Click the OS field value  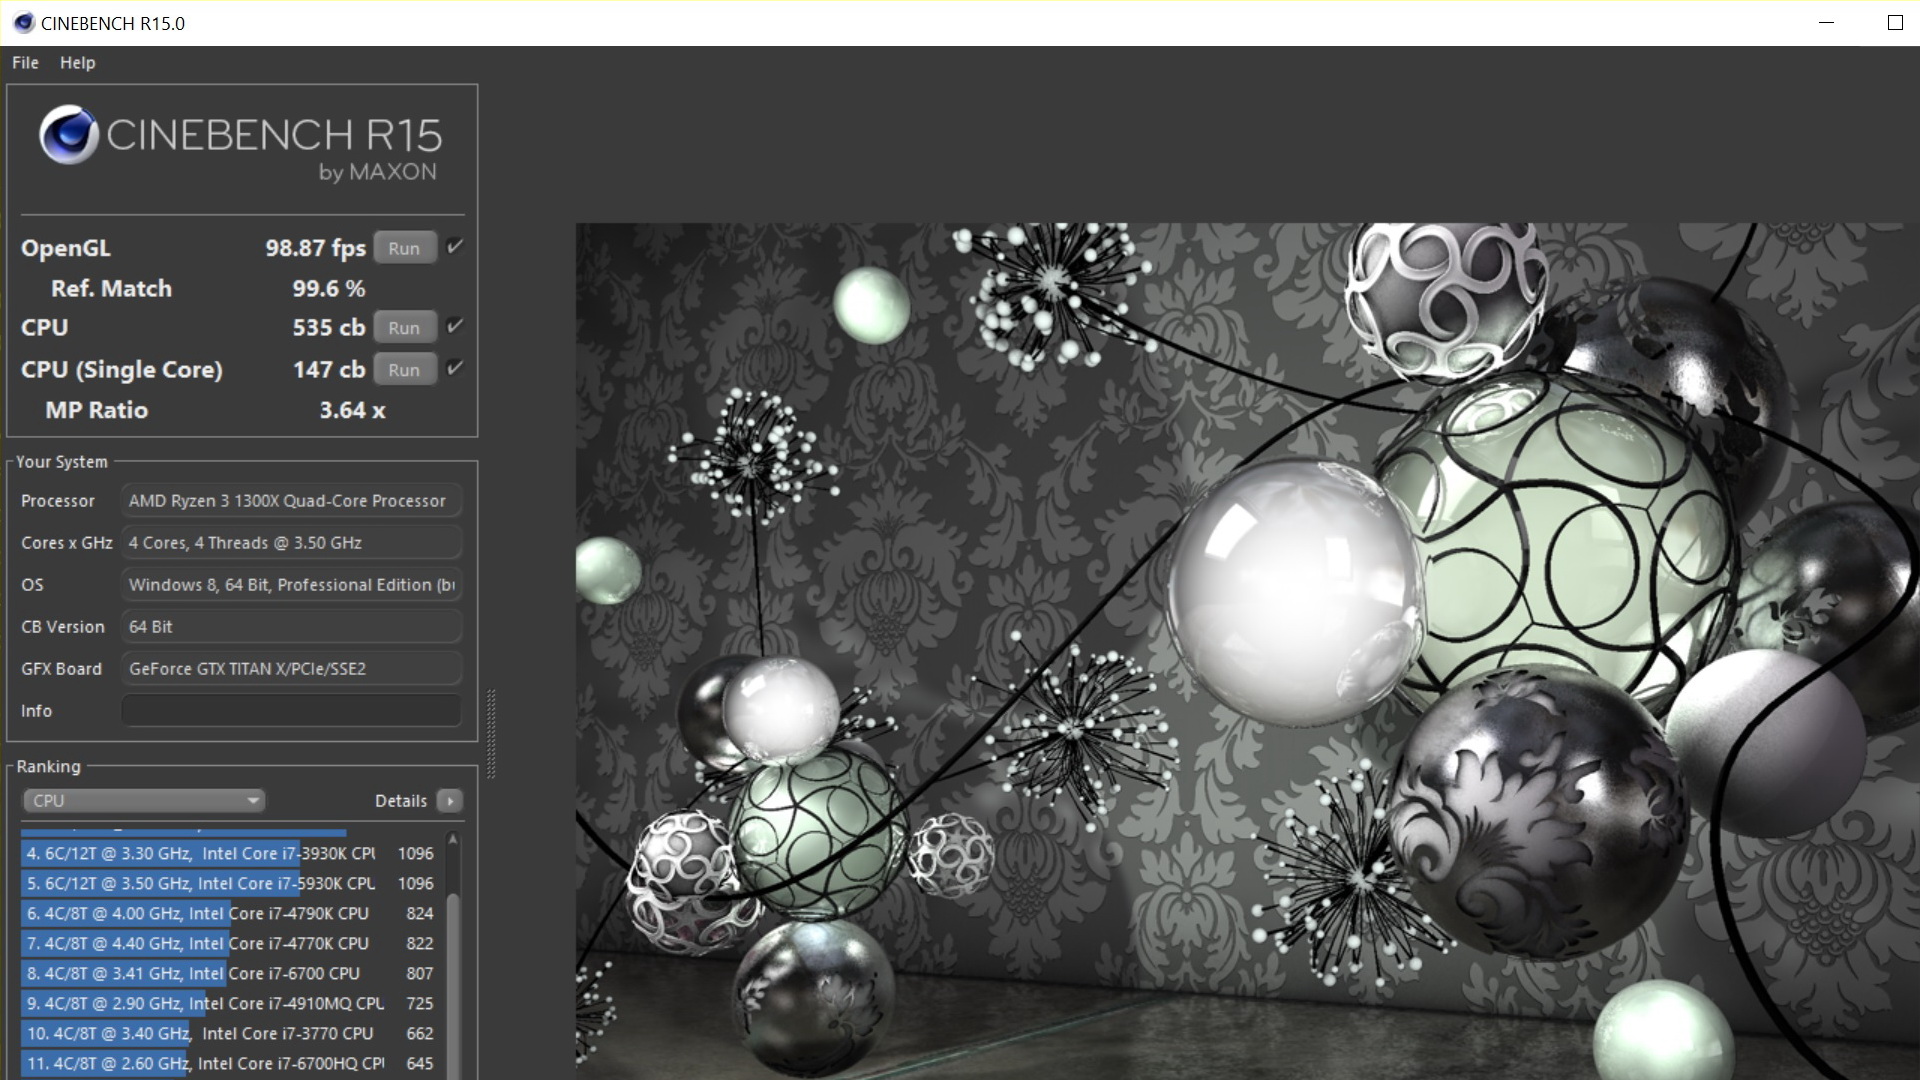pos(291,584)
